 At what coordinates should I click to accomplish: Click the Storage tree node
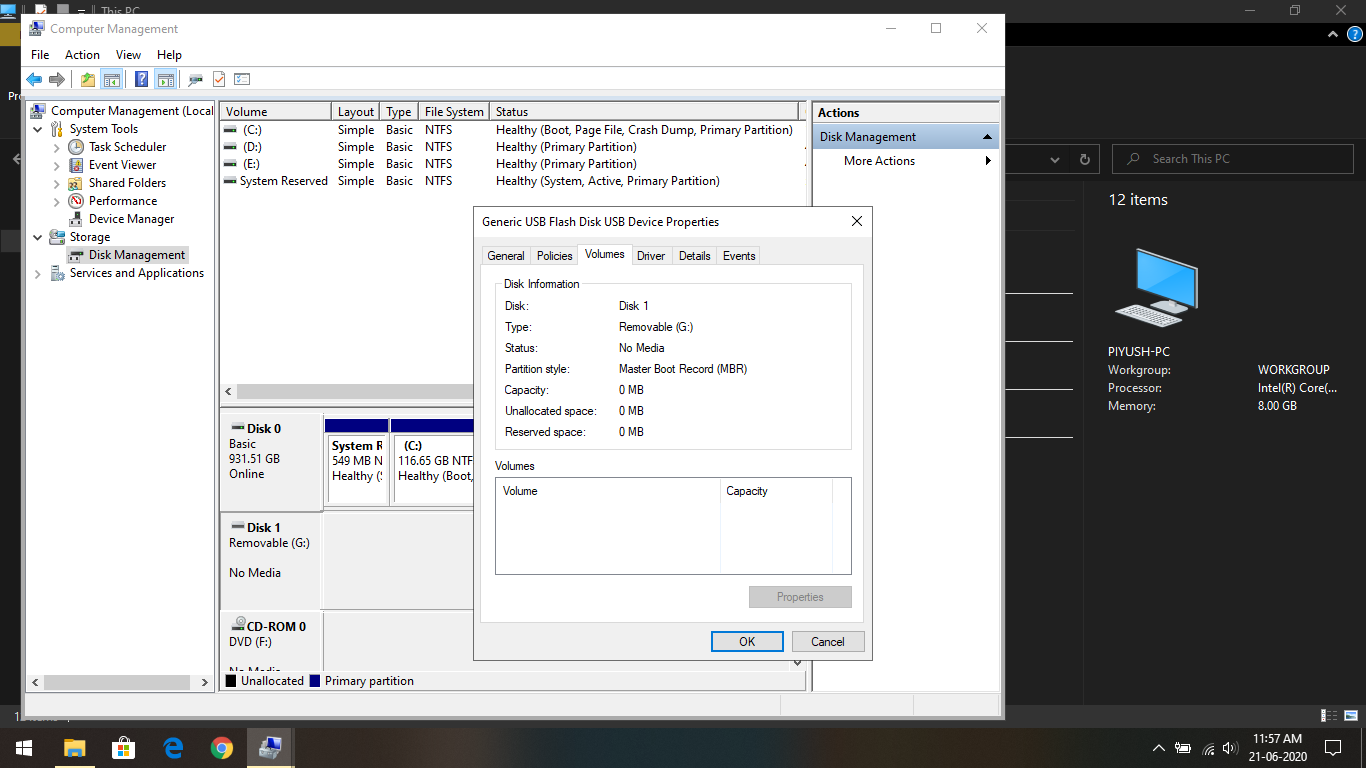tap(89, 237)
